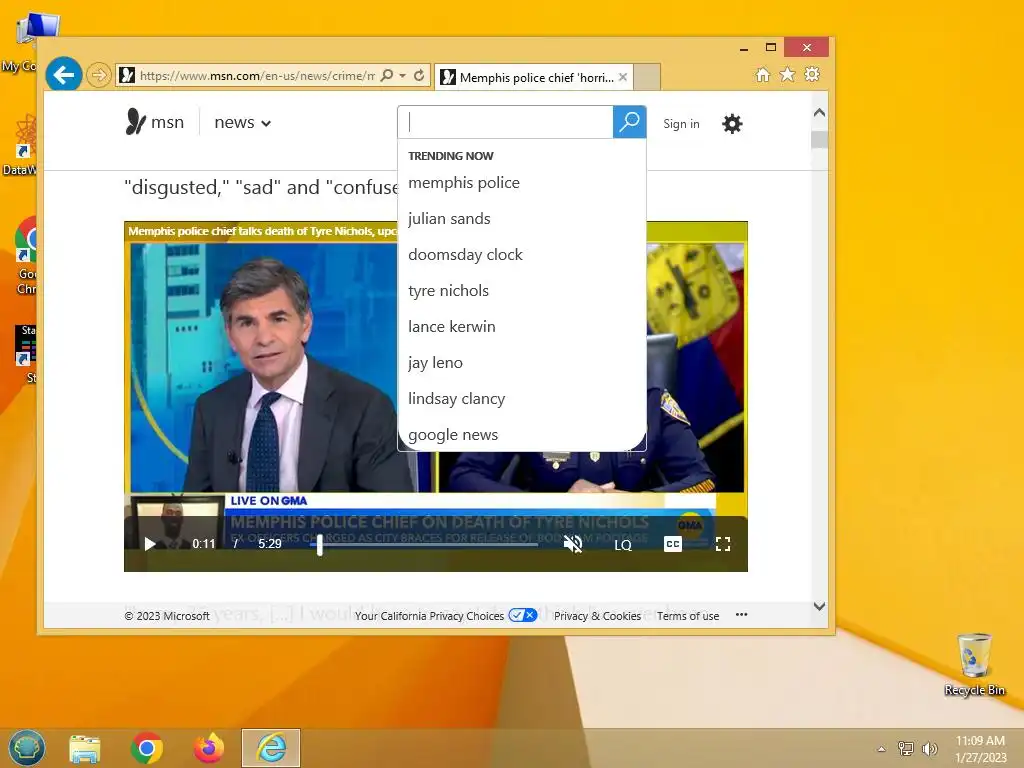
Task: Open network status tray icon
Action: pyautogui.click(x=906, y=748)
